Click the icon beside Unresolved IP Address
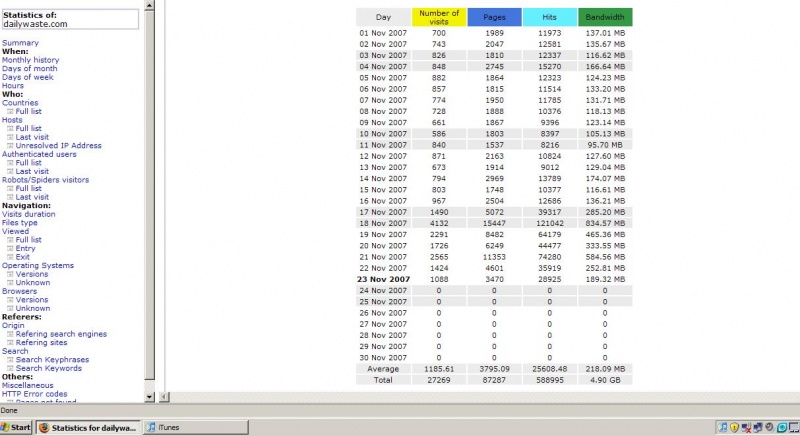The width and height of the screenshot is (800, 436). (11, 146)
